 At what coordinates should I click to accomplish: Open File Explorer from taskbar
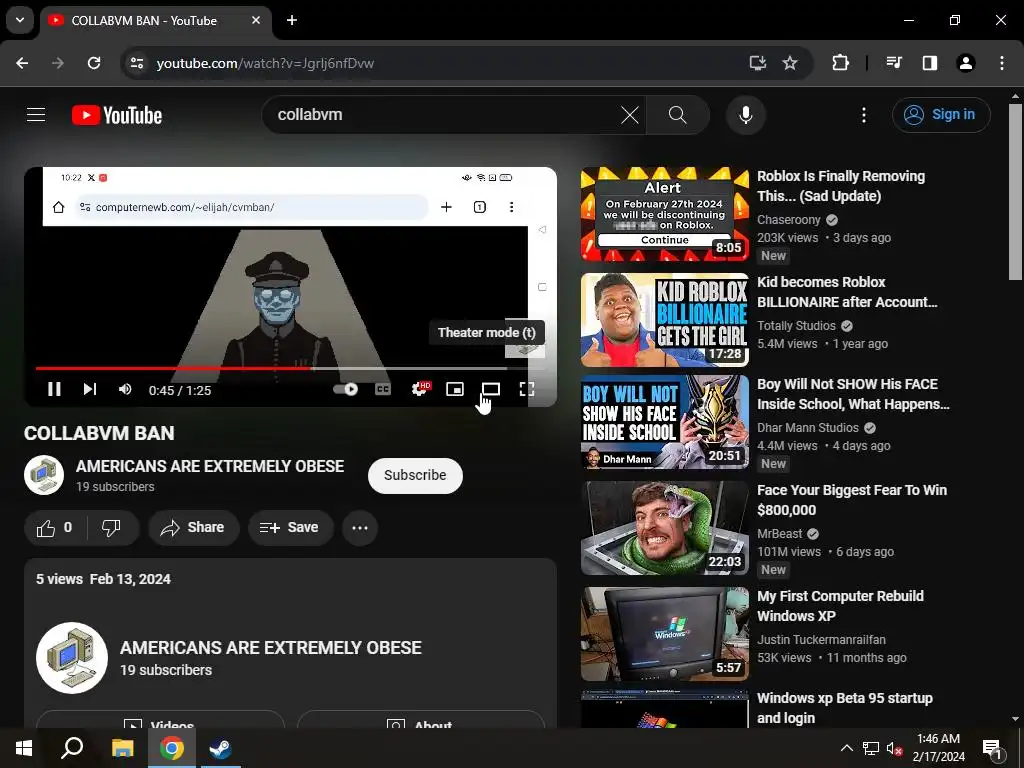(x=122, y=748)
